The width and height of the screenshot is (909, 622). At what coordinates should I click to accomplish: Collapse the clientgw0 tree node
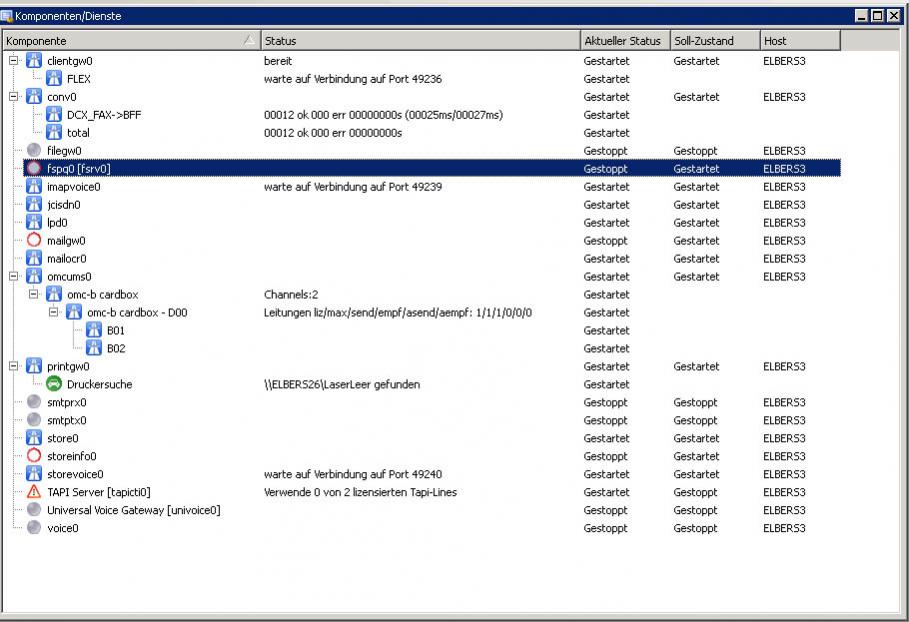[14, 61]
